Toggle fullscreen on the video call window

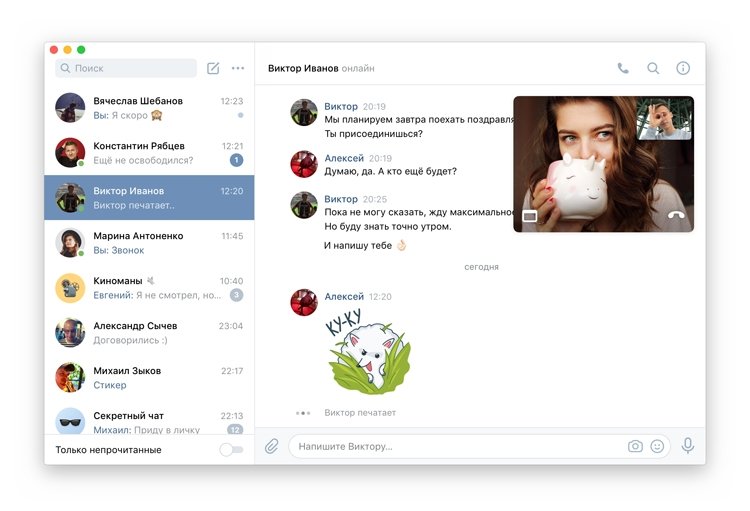[x=529, y=217]
